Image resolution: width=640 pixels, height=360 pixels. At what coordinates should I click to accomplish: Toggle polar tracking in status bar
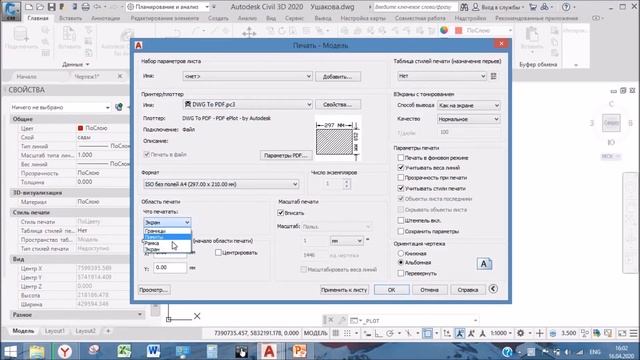390,333
